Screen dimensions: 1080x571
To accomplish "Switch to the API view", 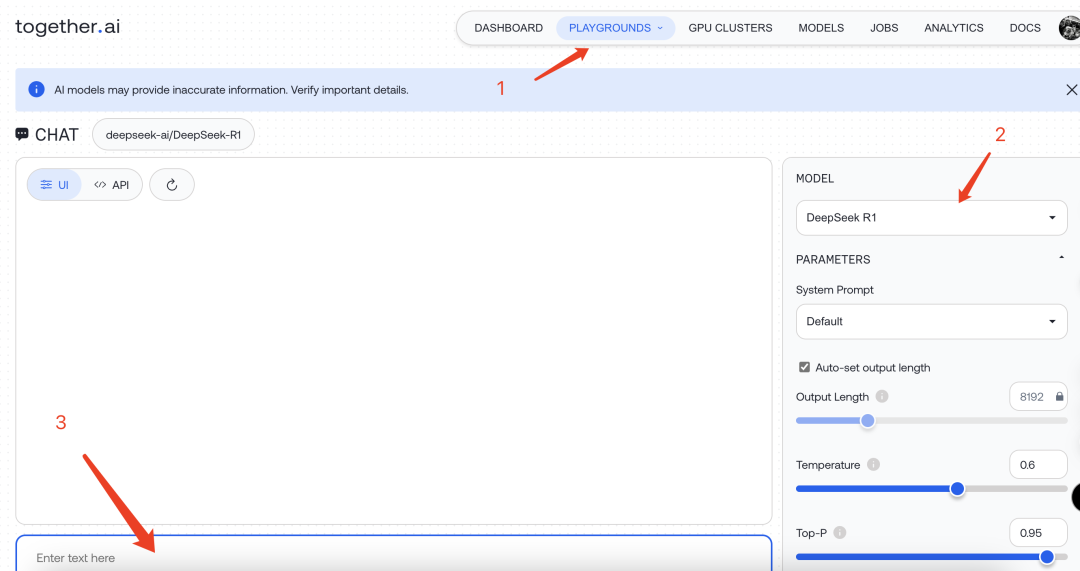I will coord(112,185).
